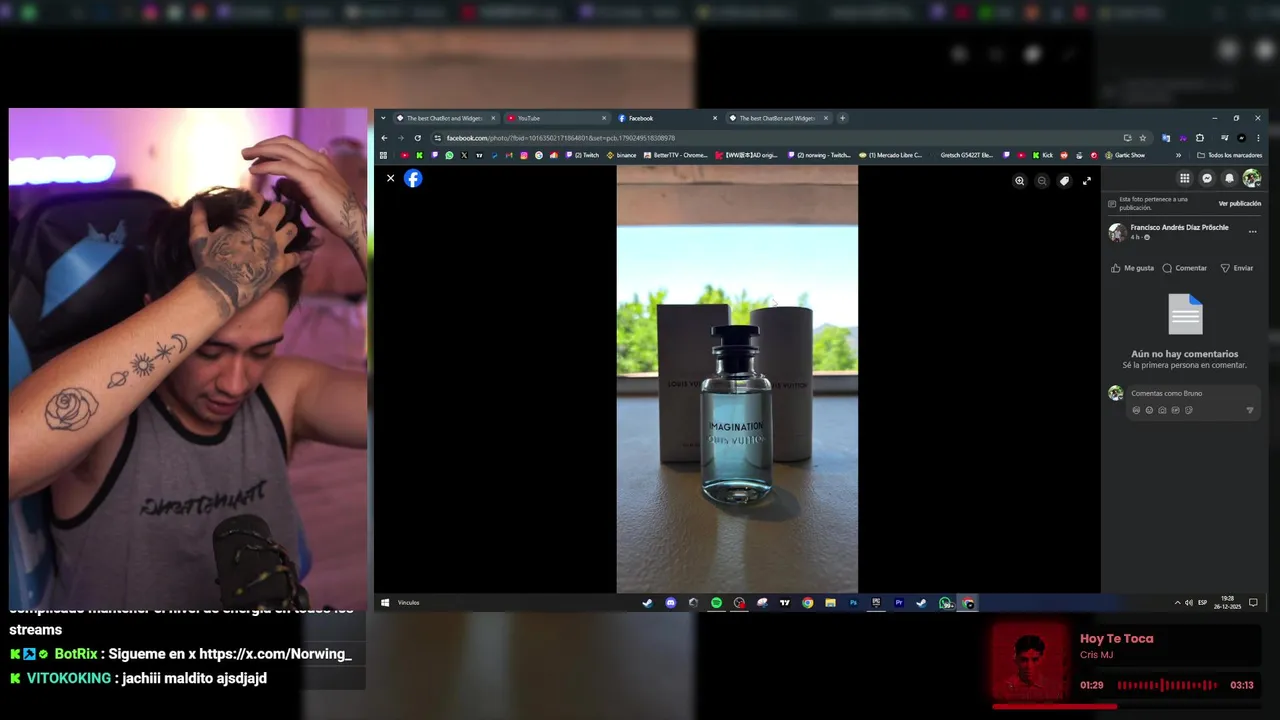Click the Louis Vuitton perfume photo
This screenshot has height=720, width=1280.
(x=737, y=379)
